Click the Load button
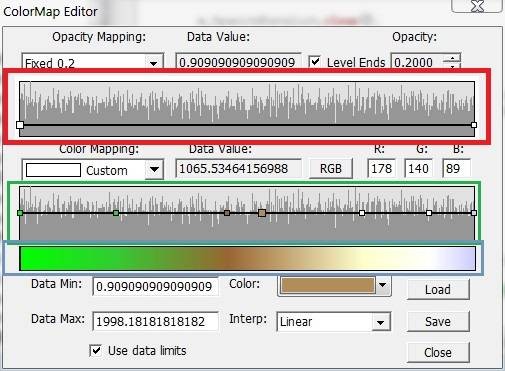This screenshot has height=371, width=505. click(x=438, y=289)
